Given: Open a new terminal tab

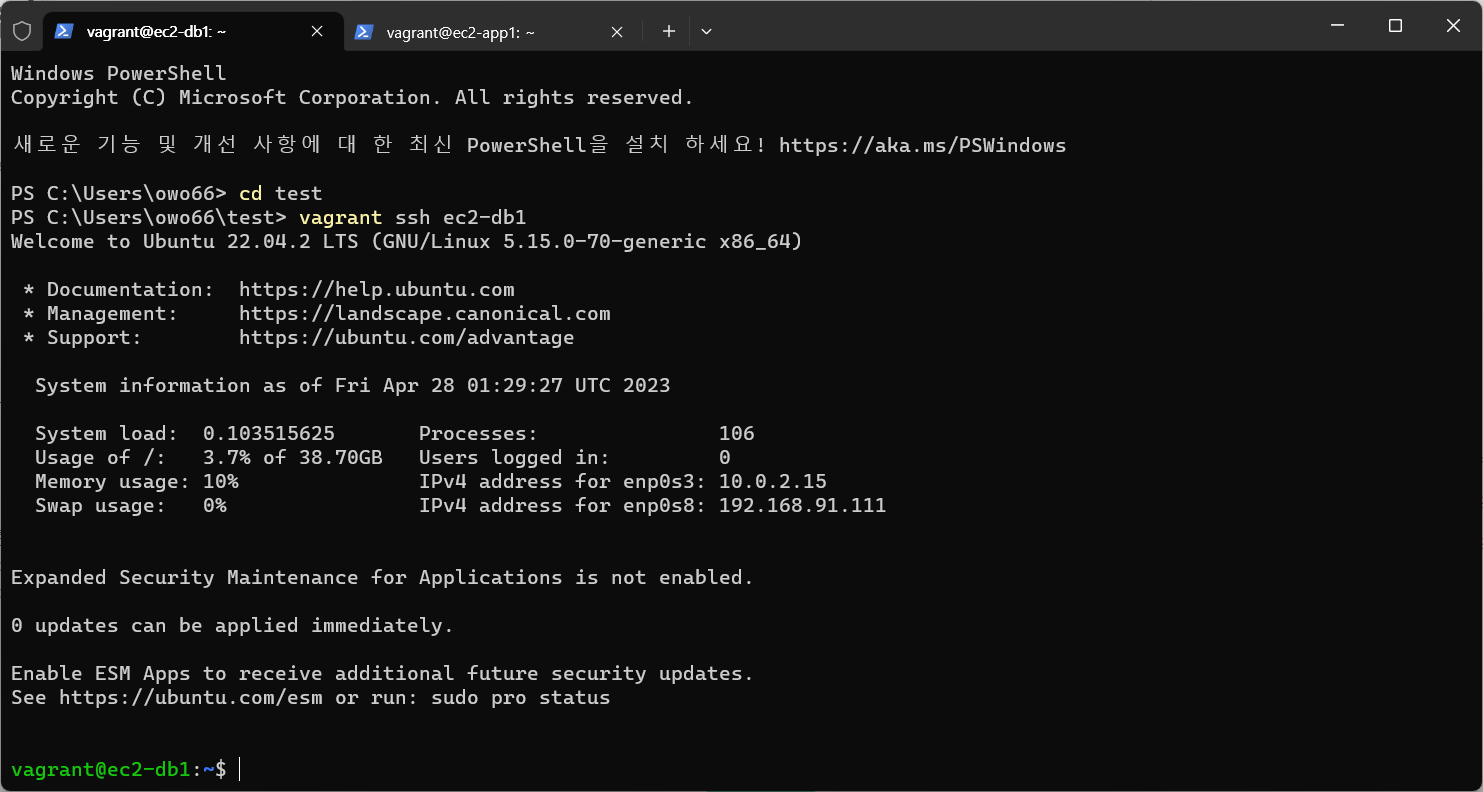Looking at the screenshot, I should coord(669,32).
